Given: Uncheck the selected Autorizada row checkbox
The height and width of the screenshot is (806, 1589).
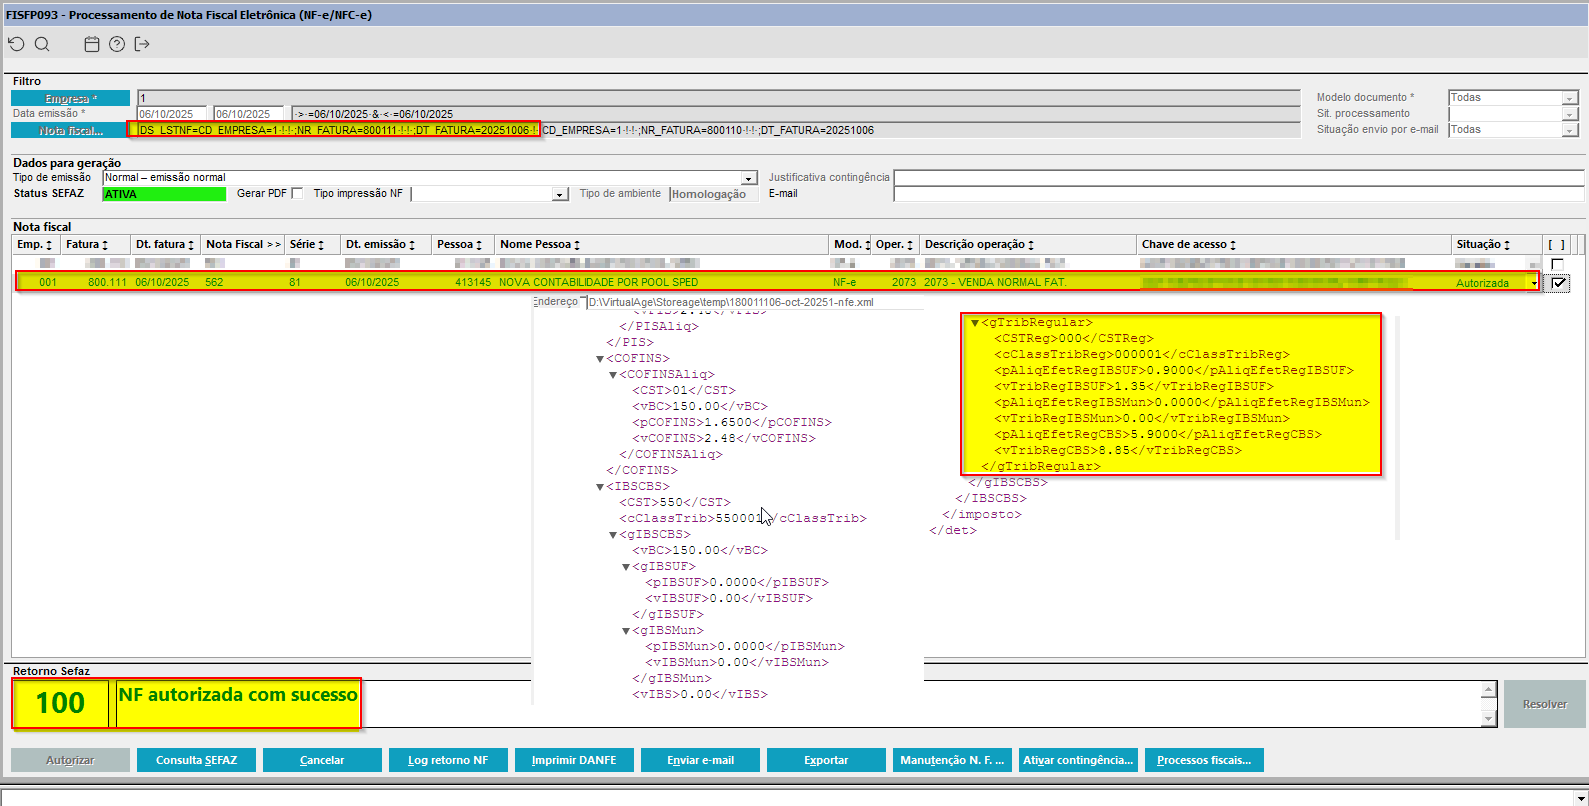Looking at the screenshot, I should [1558, 283].
